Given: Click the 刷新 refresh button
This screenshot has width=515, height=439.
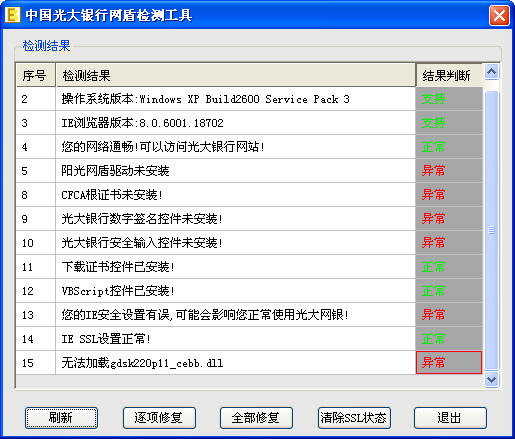Looking at the screenshot, I should 61,418.
